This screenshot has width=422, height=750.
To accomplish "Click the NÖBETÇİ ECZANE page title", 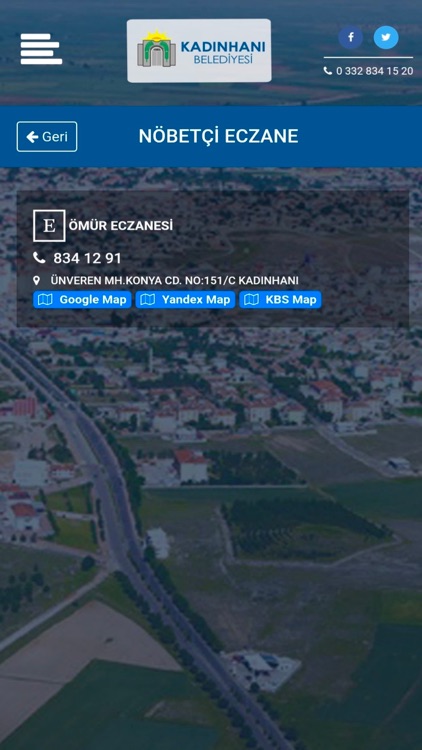I will click(219, 136).
